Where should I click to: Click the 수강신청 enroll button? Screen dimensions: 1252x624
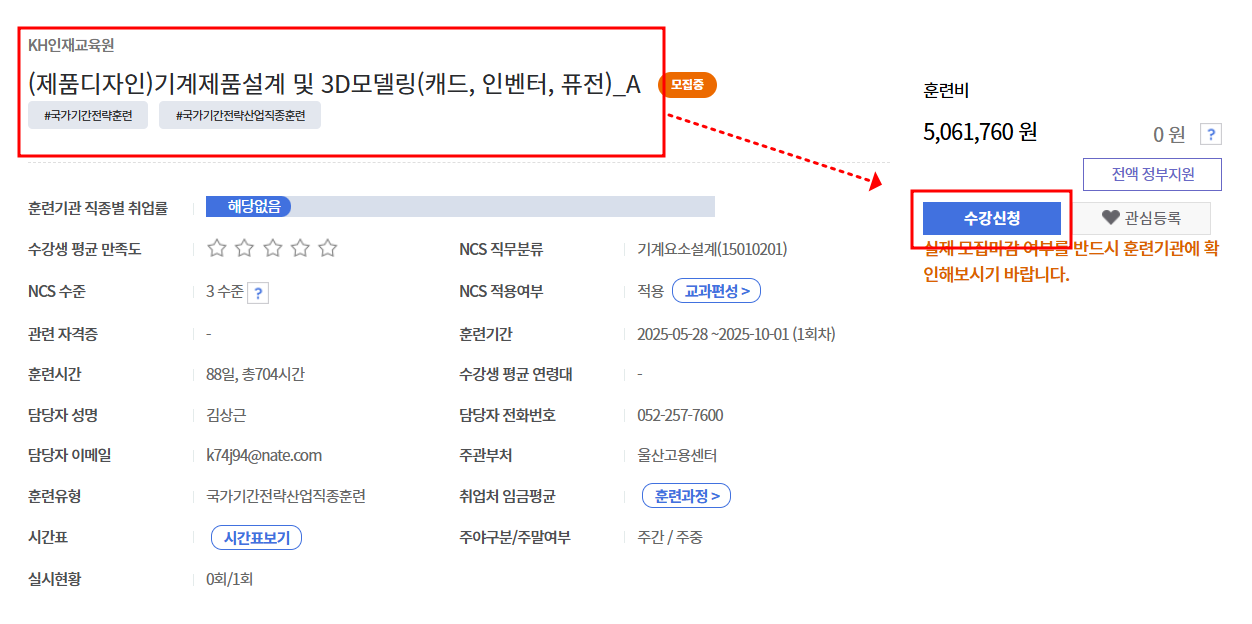click(x=991, y=218)
